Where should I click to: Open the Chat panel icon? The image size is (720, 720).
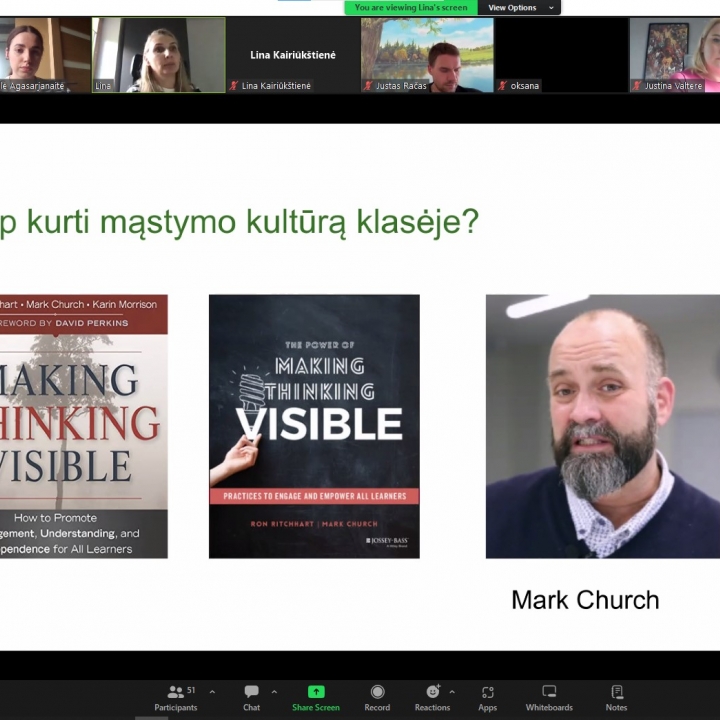(x=251, y=692)
